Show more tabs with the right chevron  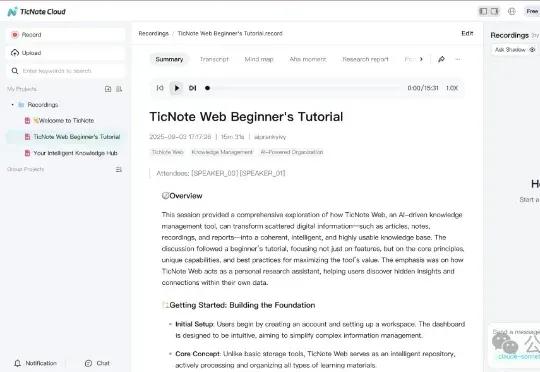[421, 59]
